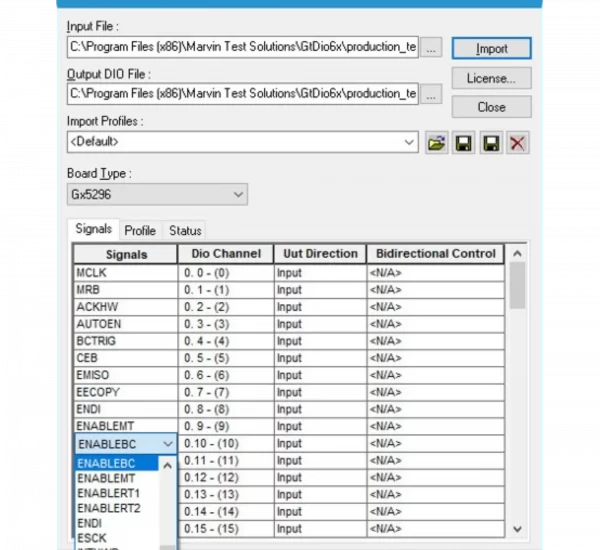Image resolution: width=600 pixels, height=550 pixels.
Task: Click the save icon beside the open folder icon
Action: (x=463, y=144)
